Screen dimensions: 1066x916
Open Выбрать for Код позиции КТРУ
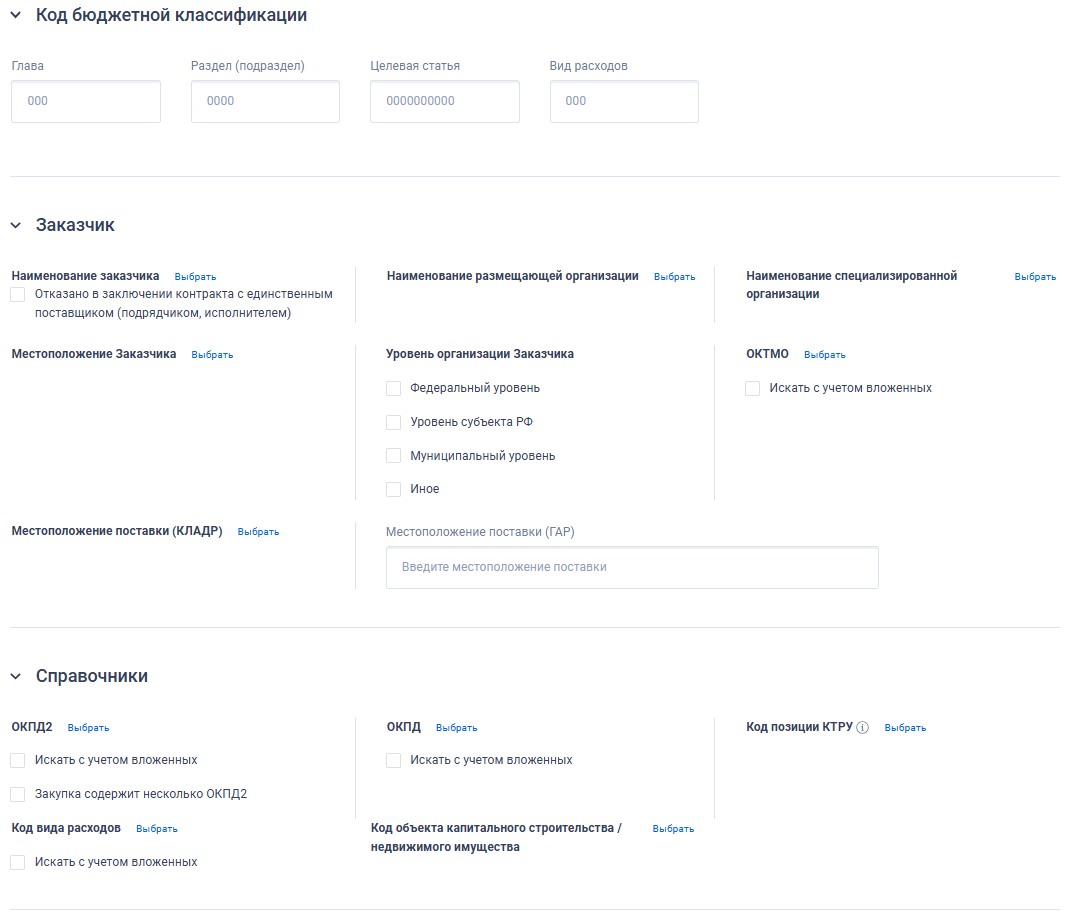tap(905, 728)
